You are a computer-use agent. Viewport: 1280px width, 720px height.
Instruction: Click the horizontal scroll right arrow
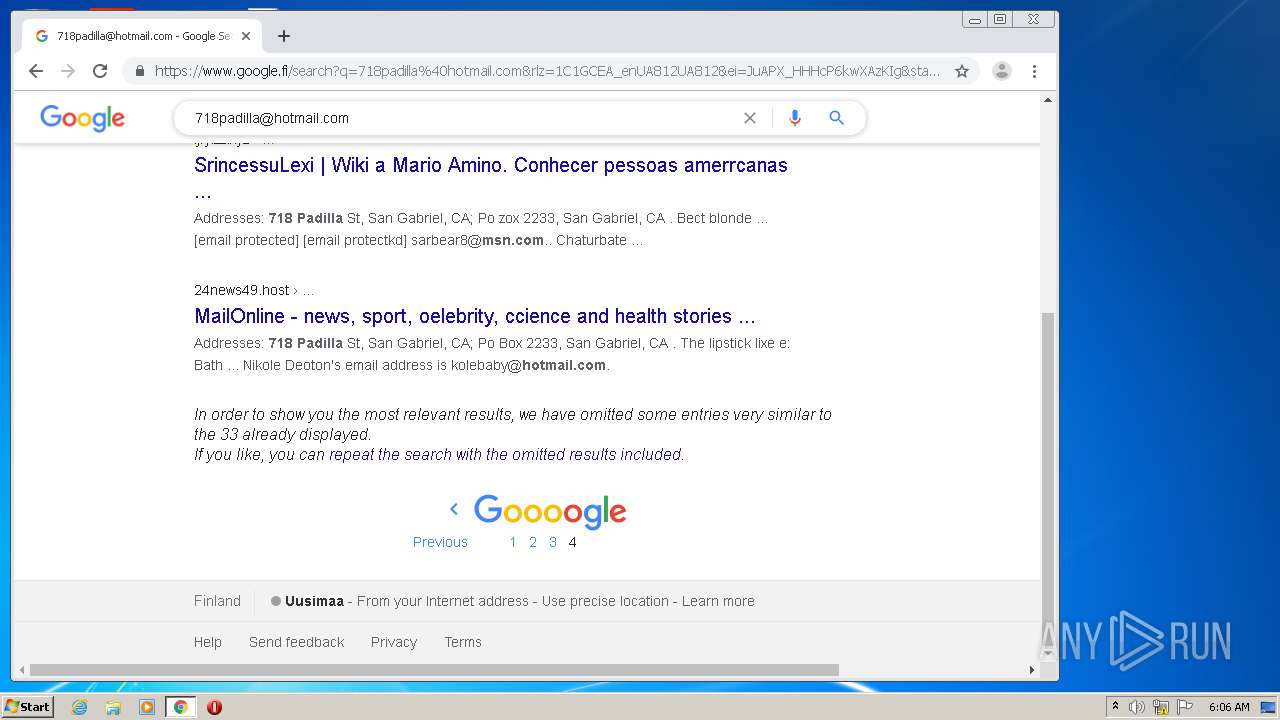click(1032, 670)
